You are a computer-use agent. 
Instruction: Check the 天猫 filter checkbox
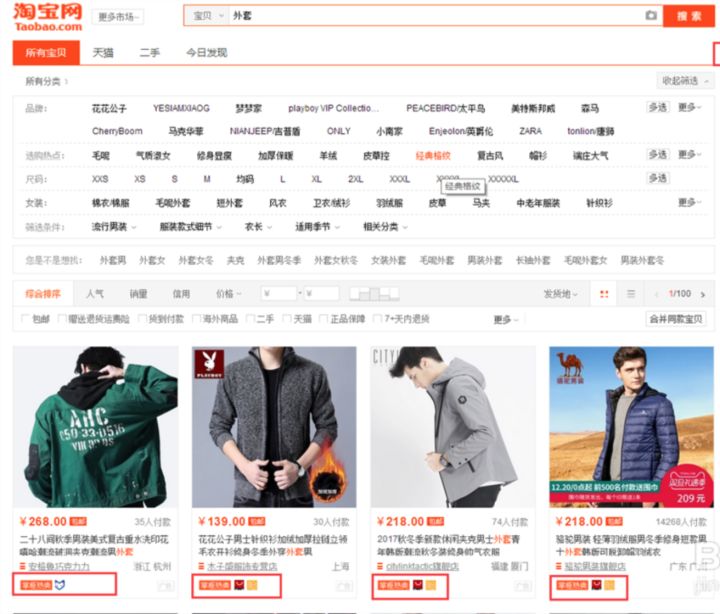[x=287, y=319]
